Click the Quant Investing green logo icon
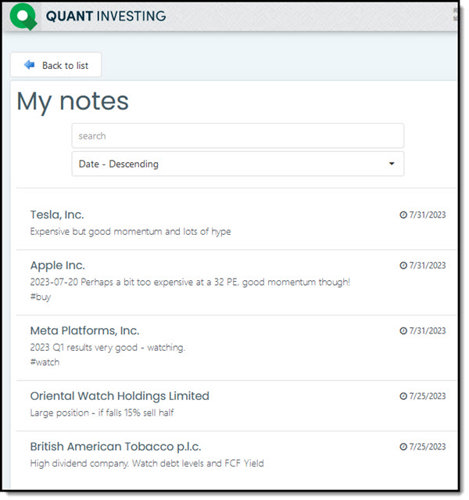This screenshot has height=500, width=469. point(23,16)
